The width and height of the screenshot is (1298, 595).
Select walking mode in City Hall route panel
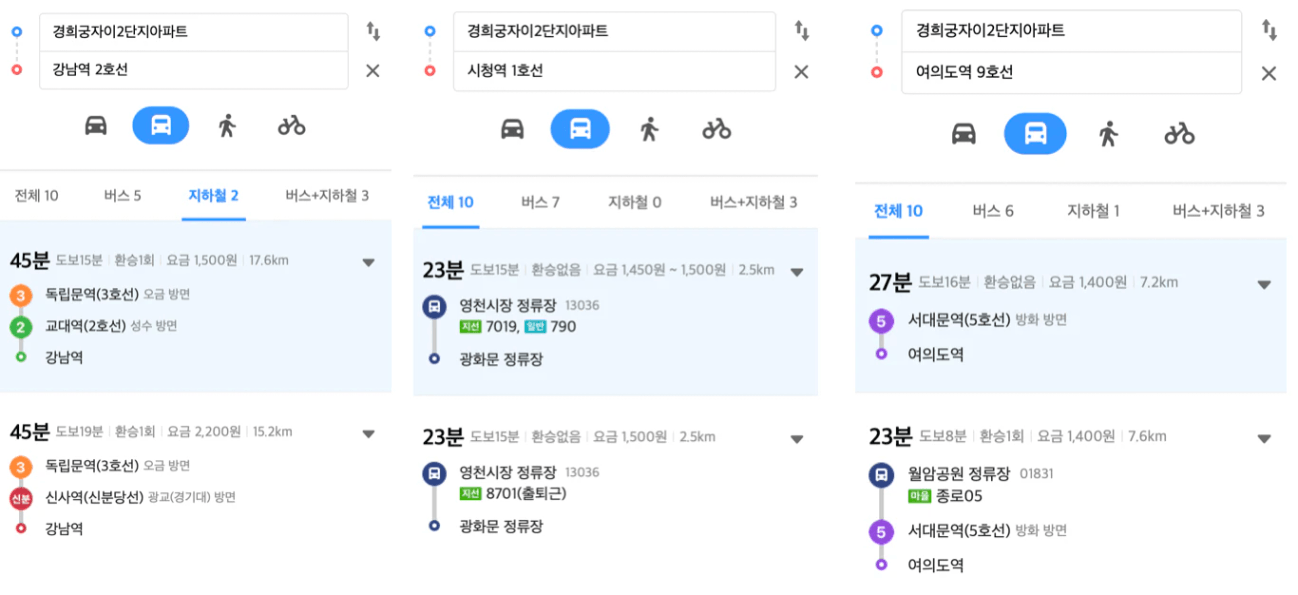[x=649, y=129]
